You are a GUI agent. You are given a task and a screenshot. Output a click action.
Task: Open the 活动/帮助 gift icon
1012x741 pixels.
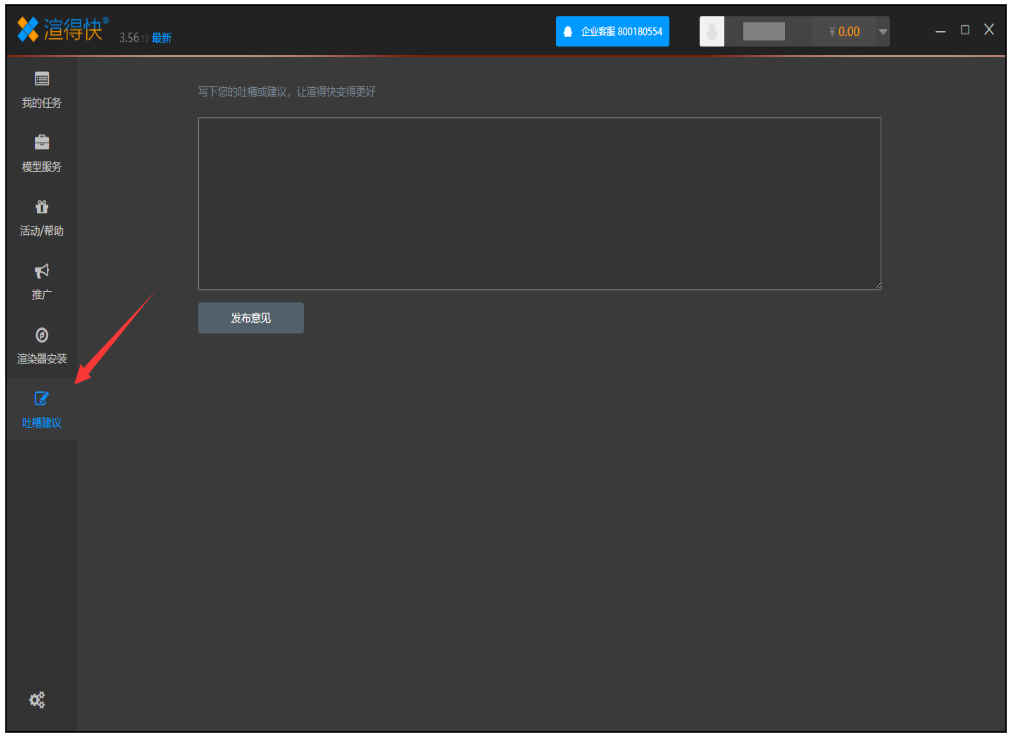[42, 207]
